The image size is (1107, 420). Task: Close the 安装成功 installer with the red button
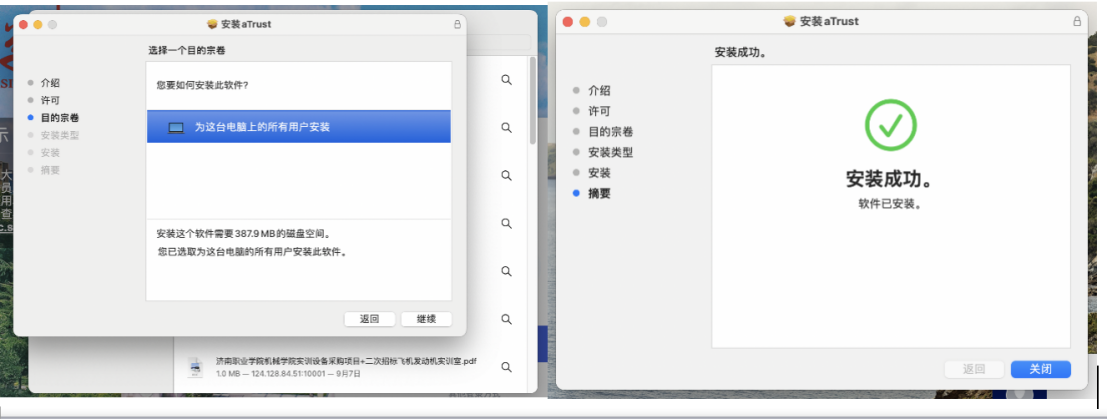568,22
